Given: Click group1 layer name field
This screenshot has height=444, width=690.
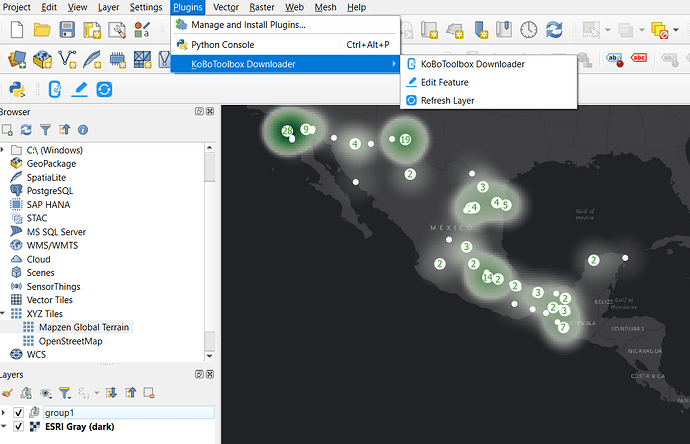Looking at the screenshot, I should [128, 412].
